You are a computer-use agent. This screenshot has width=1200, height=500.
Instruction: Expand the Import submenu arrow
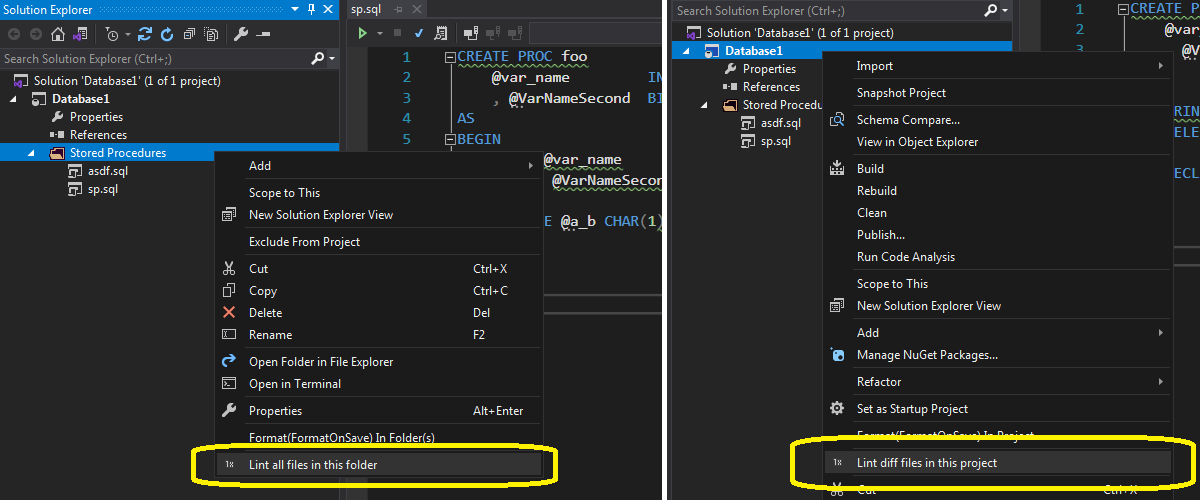(x=1160, y=66)
